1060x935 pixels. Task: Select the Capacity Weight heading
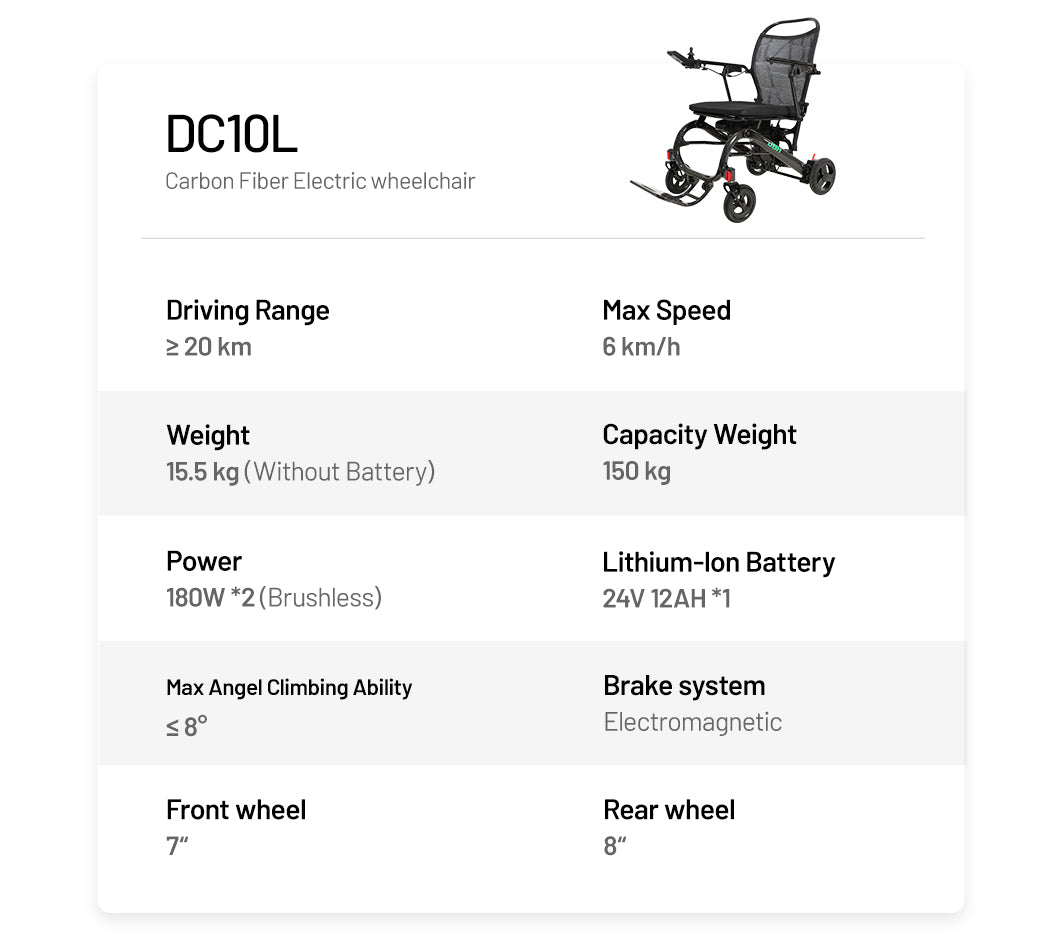(699, 435)
